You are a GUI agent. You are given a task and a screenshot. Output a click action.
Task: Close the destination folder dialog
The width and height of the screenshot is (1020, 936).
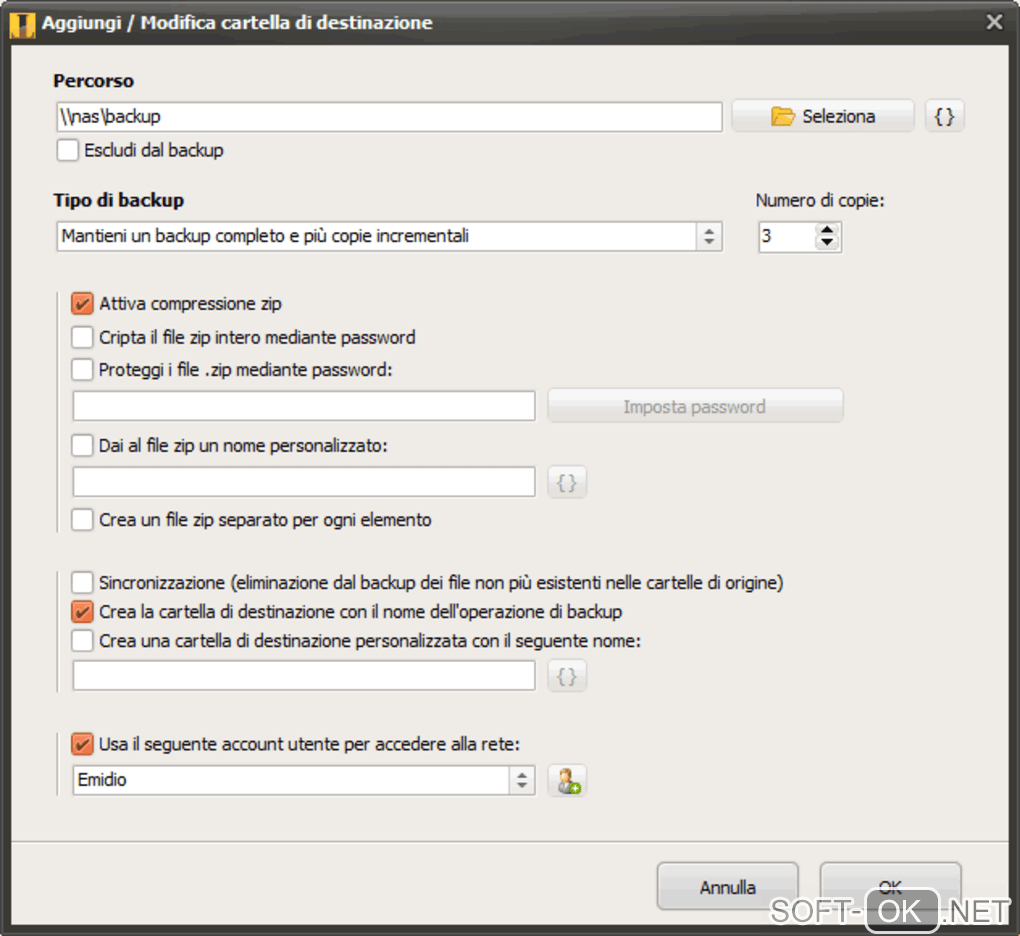point(994,22)
